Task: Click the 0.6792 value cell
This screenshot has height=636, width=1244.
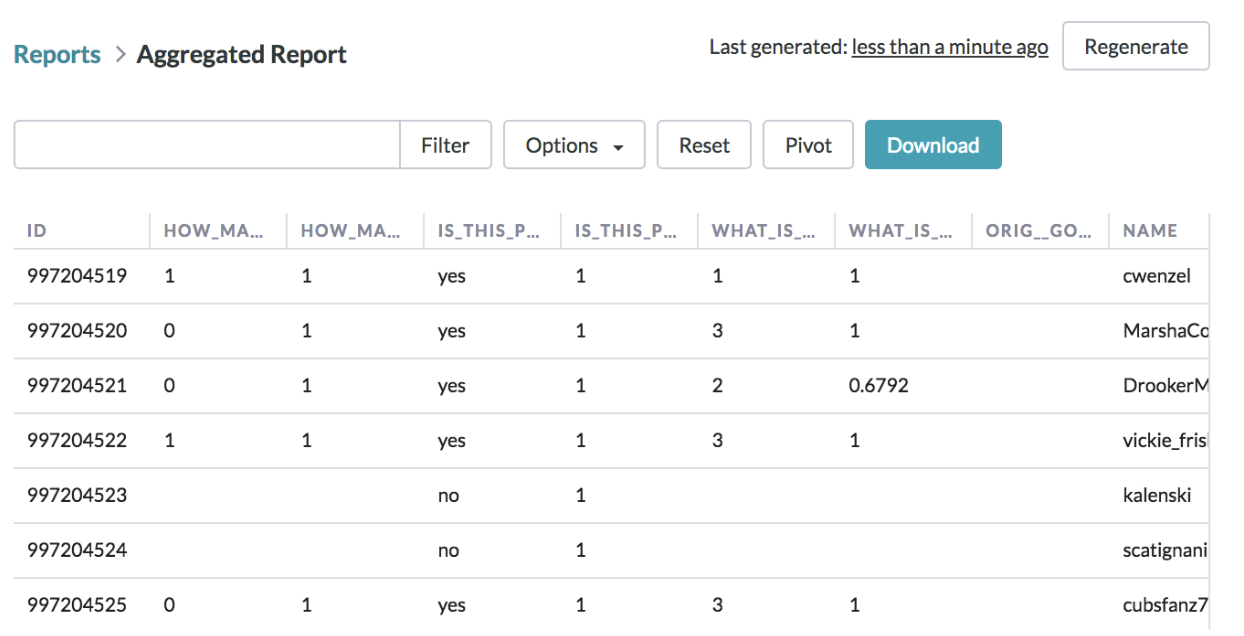Action: pos(879,385)
